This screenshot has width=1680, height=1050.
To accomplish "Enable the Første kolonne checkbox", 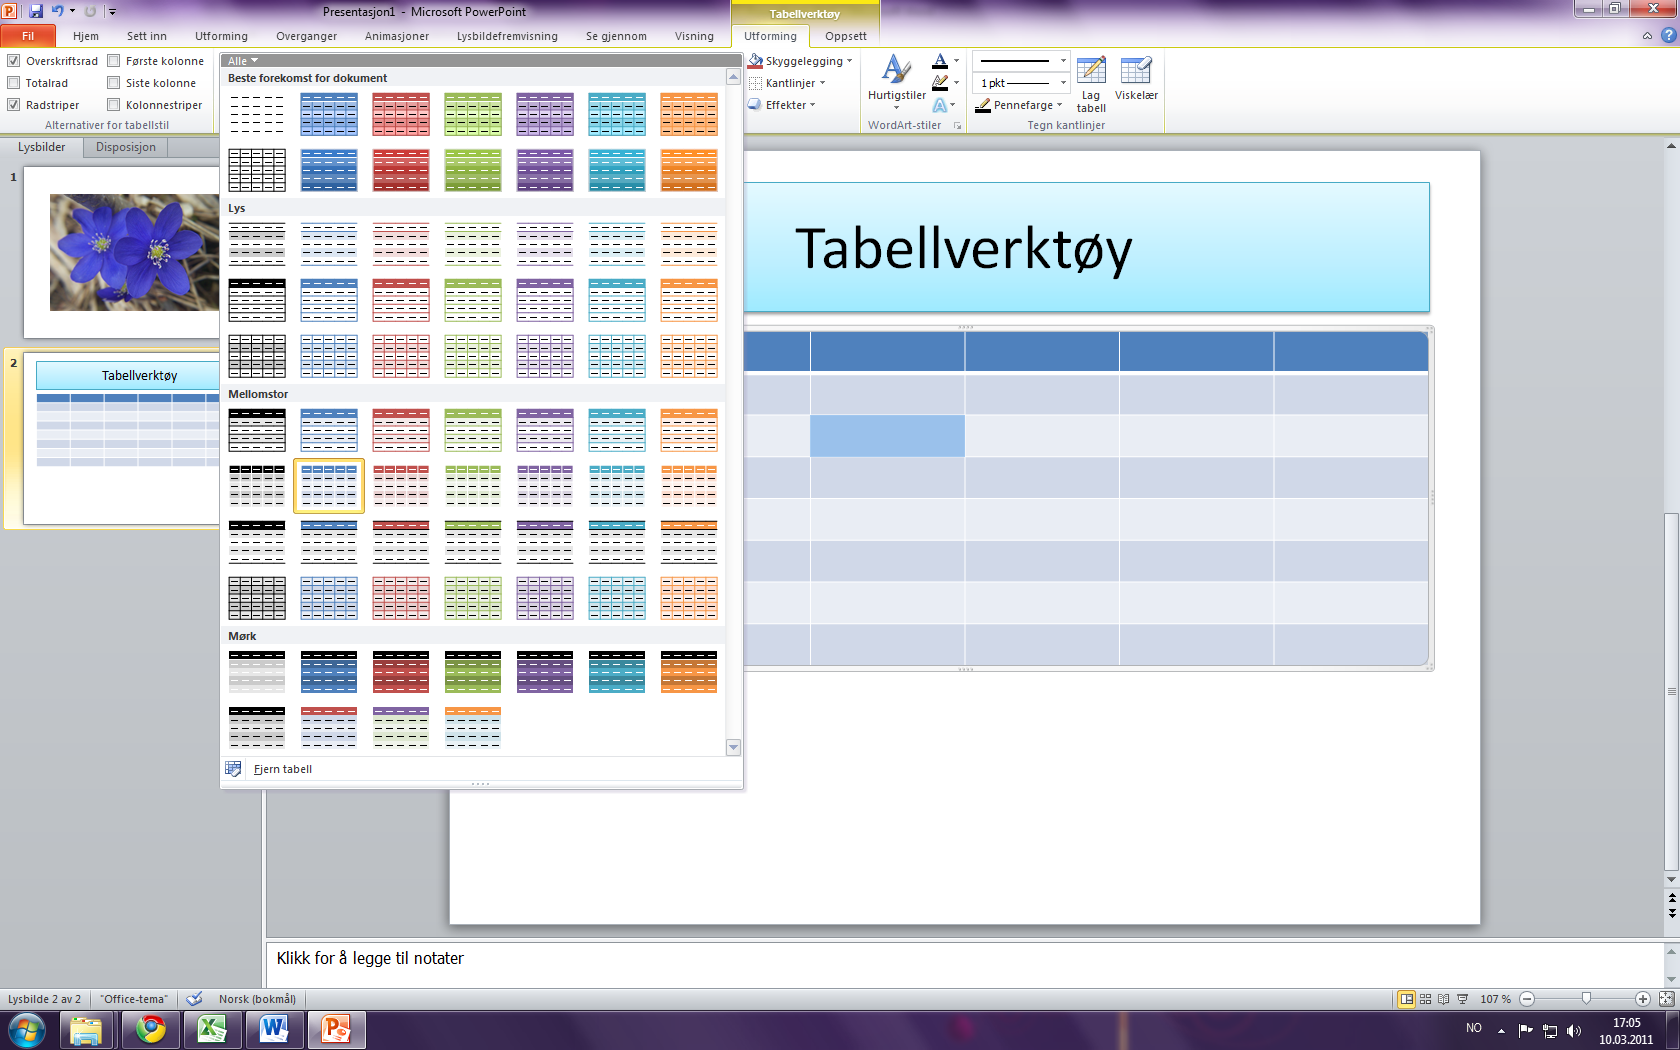I will [114, 61].
